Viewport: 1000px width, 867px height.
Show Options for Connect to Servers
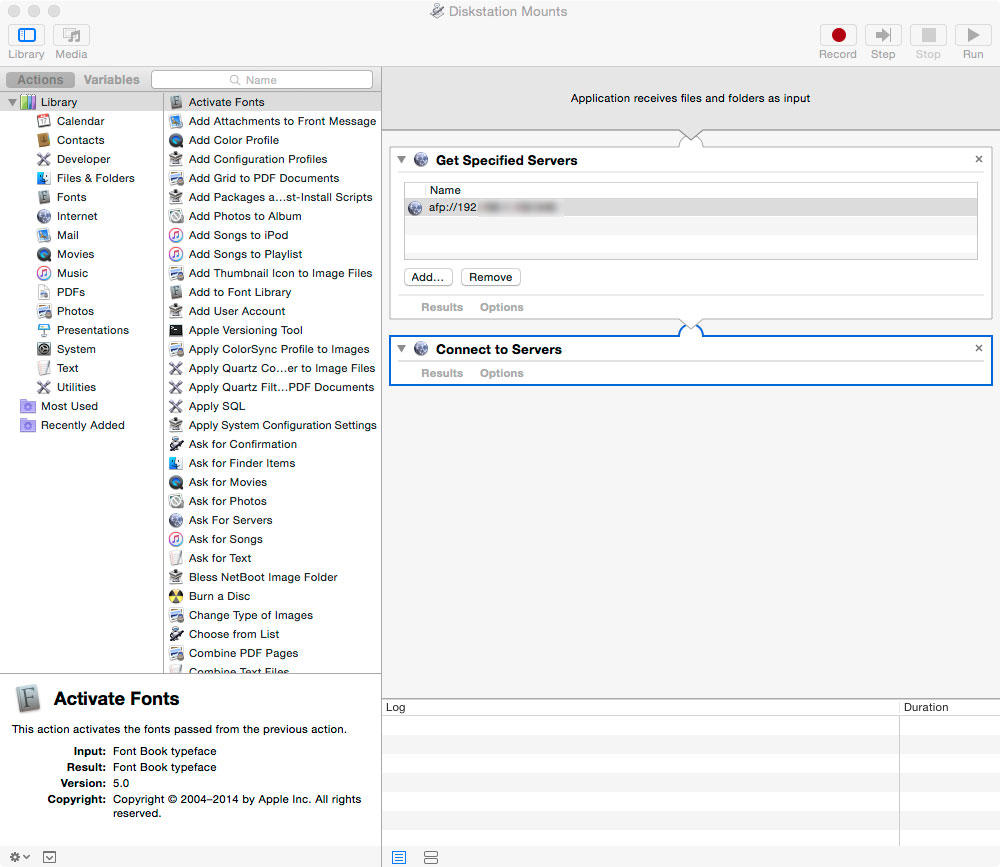502,373
